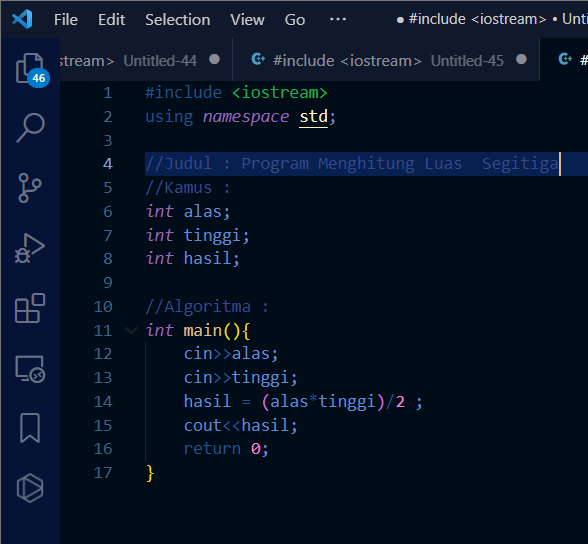
Task: Open the Go menu
Action: click(295, 19)
